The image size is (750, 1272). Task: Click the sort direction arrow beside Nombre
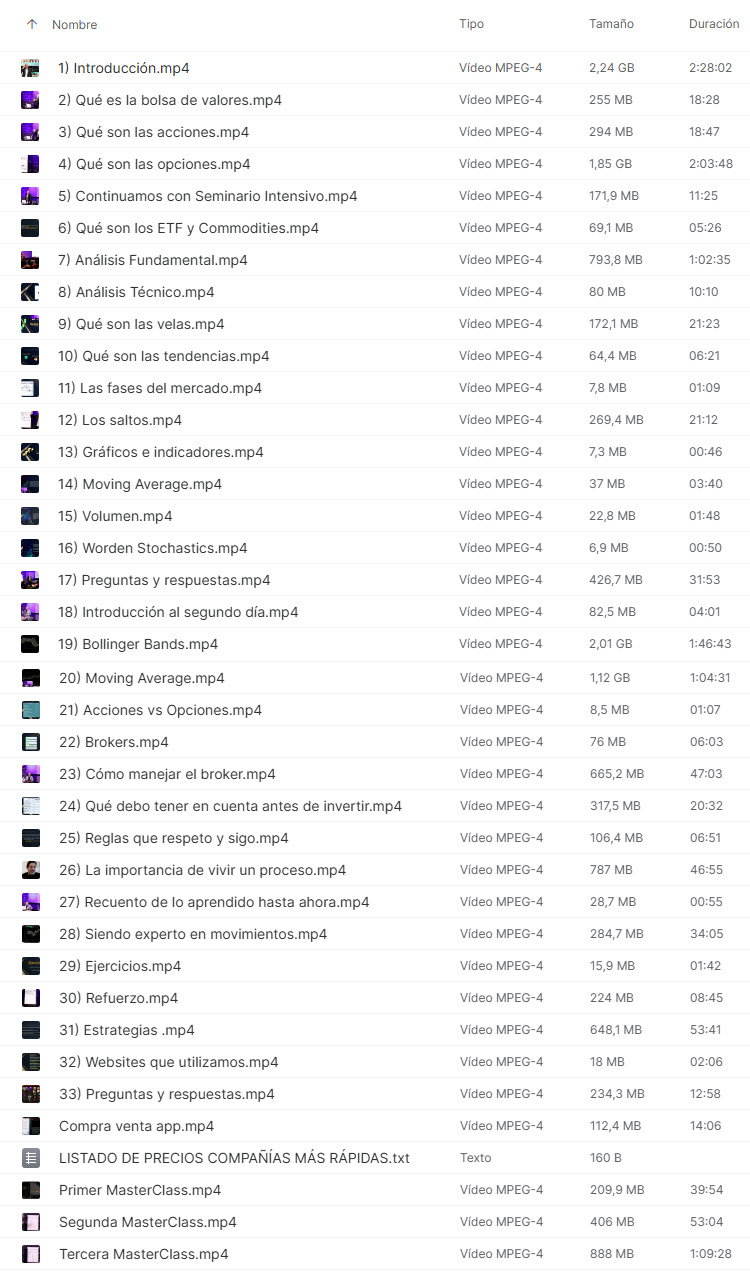pos(32,24)
